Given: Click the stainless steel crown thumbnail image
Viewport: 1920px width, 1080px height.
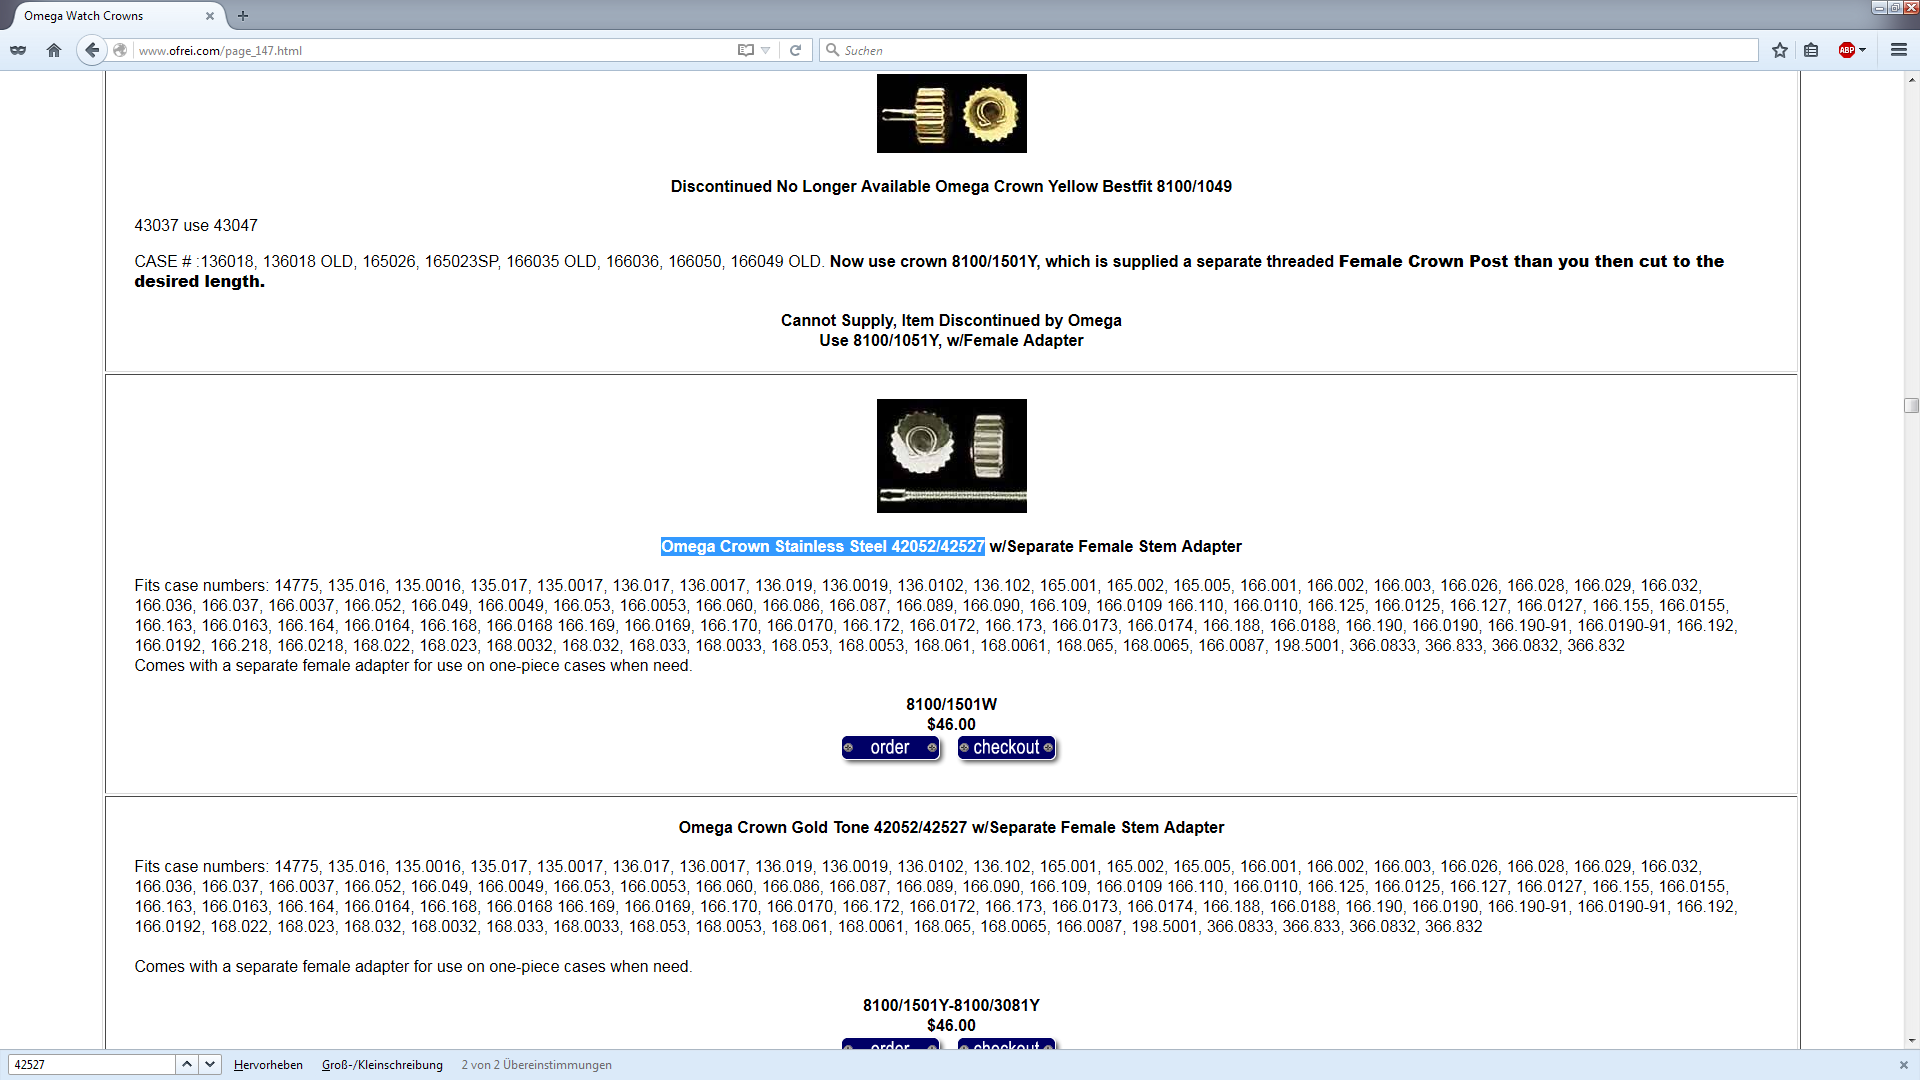Looking at the screenshot, I should [x=951, y=456].
